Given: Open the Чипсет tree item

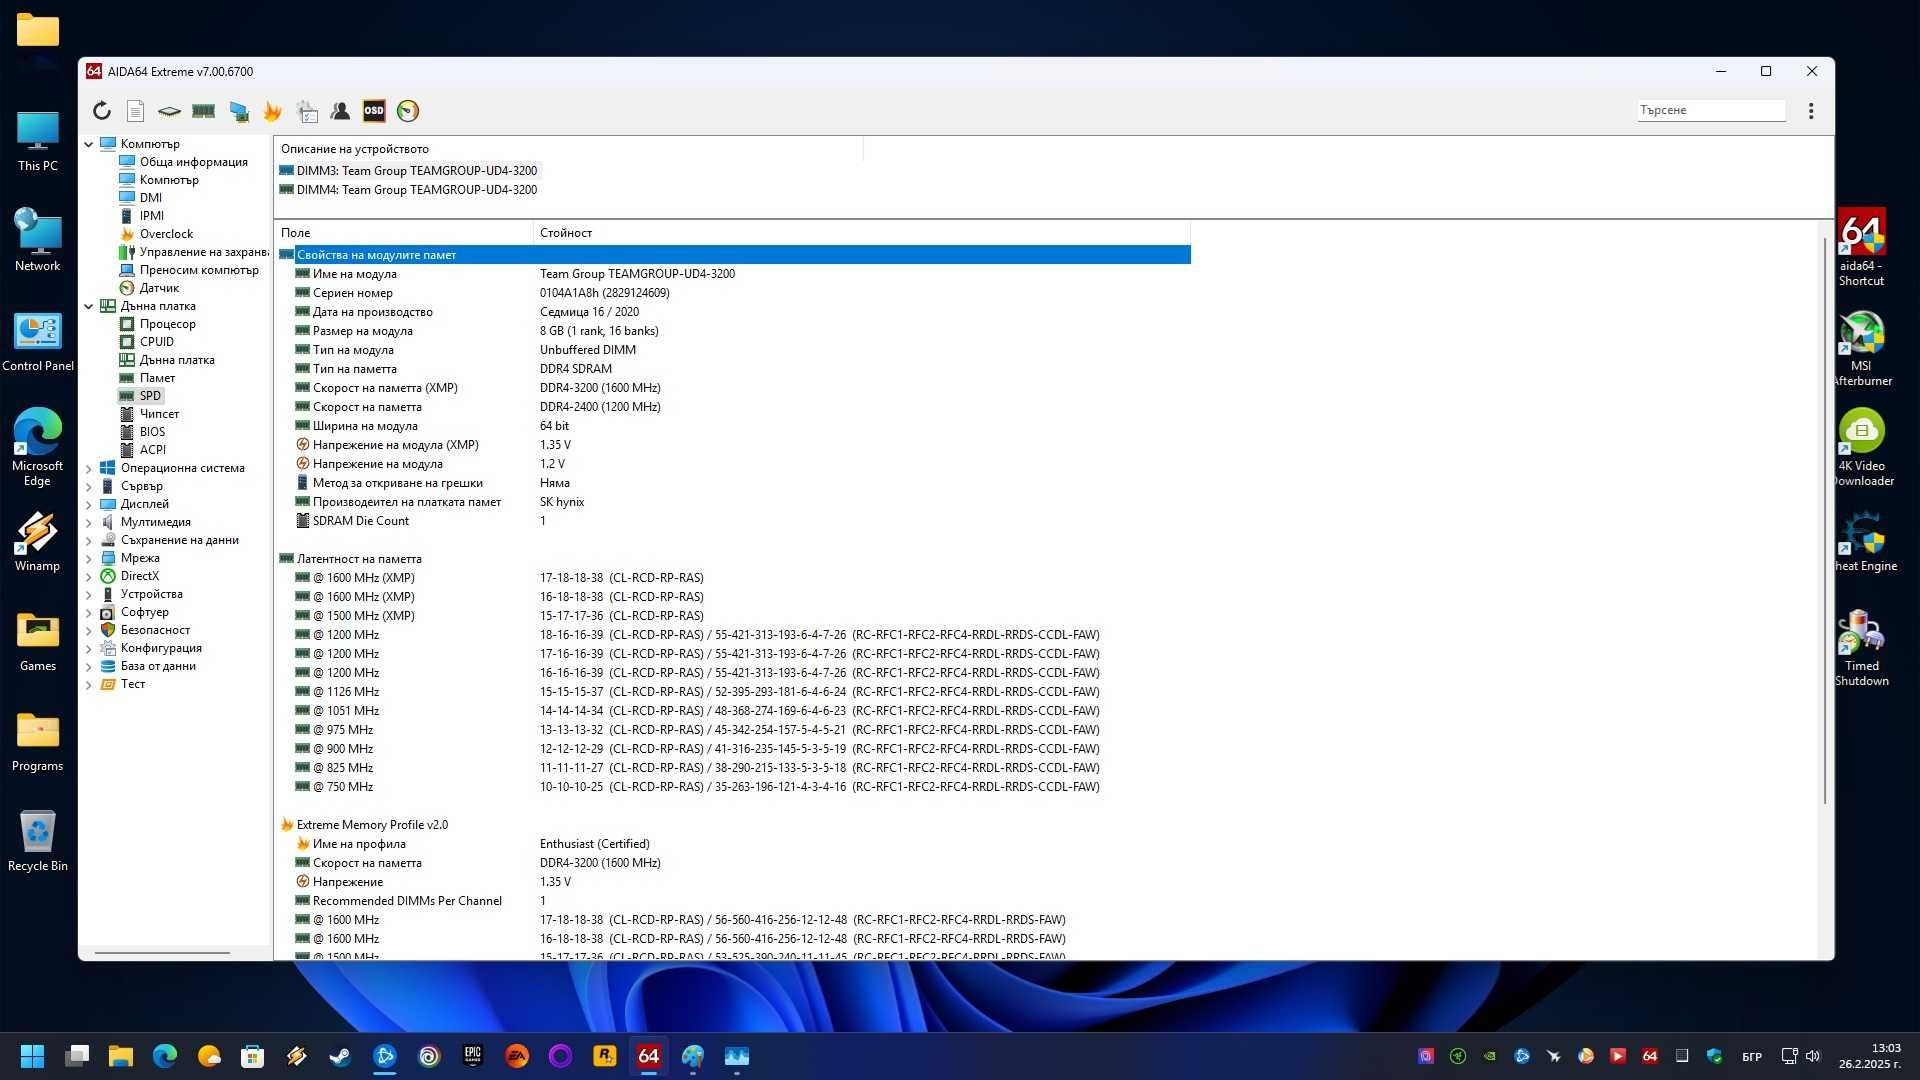Looking at the screenshot, I should click(x=159, y=414).
